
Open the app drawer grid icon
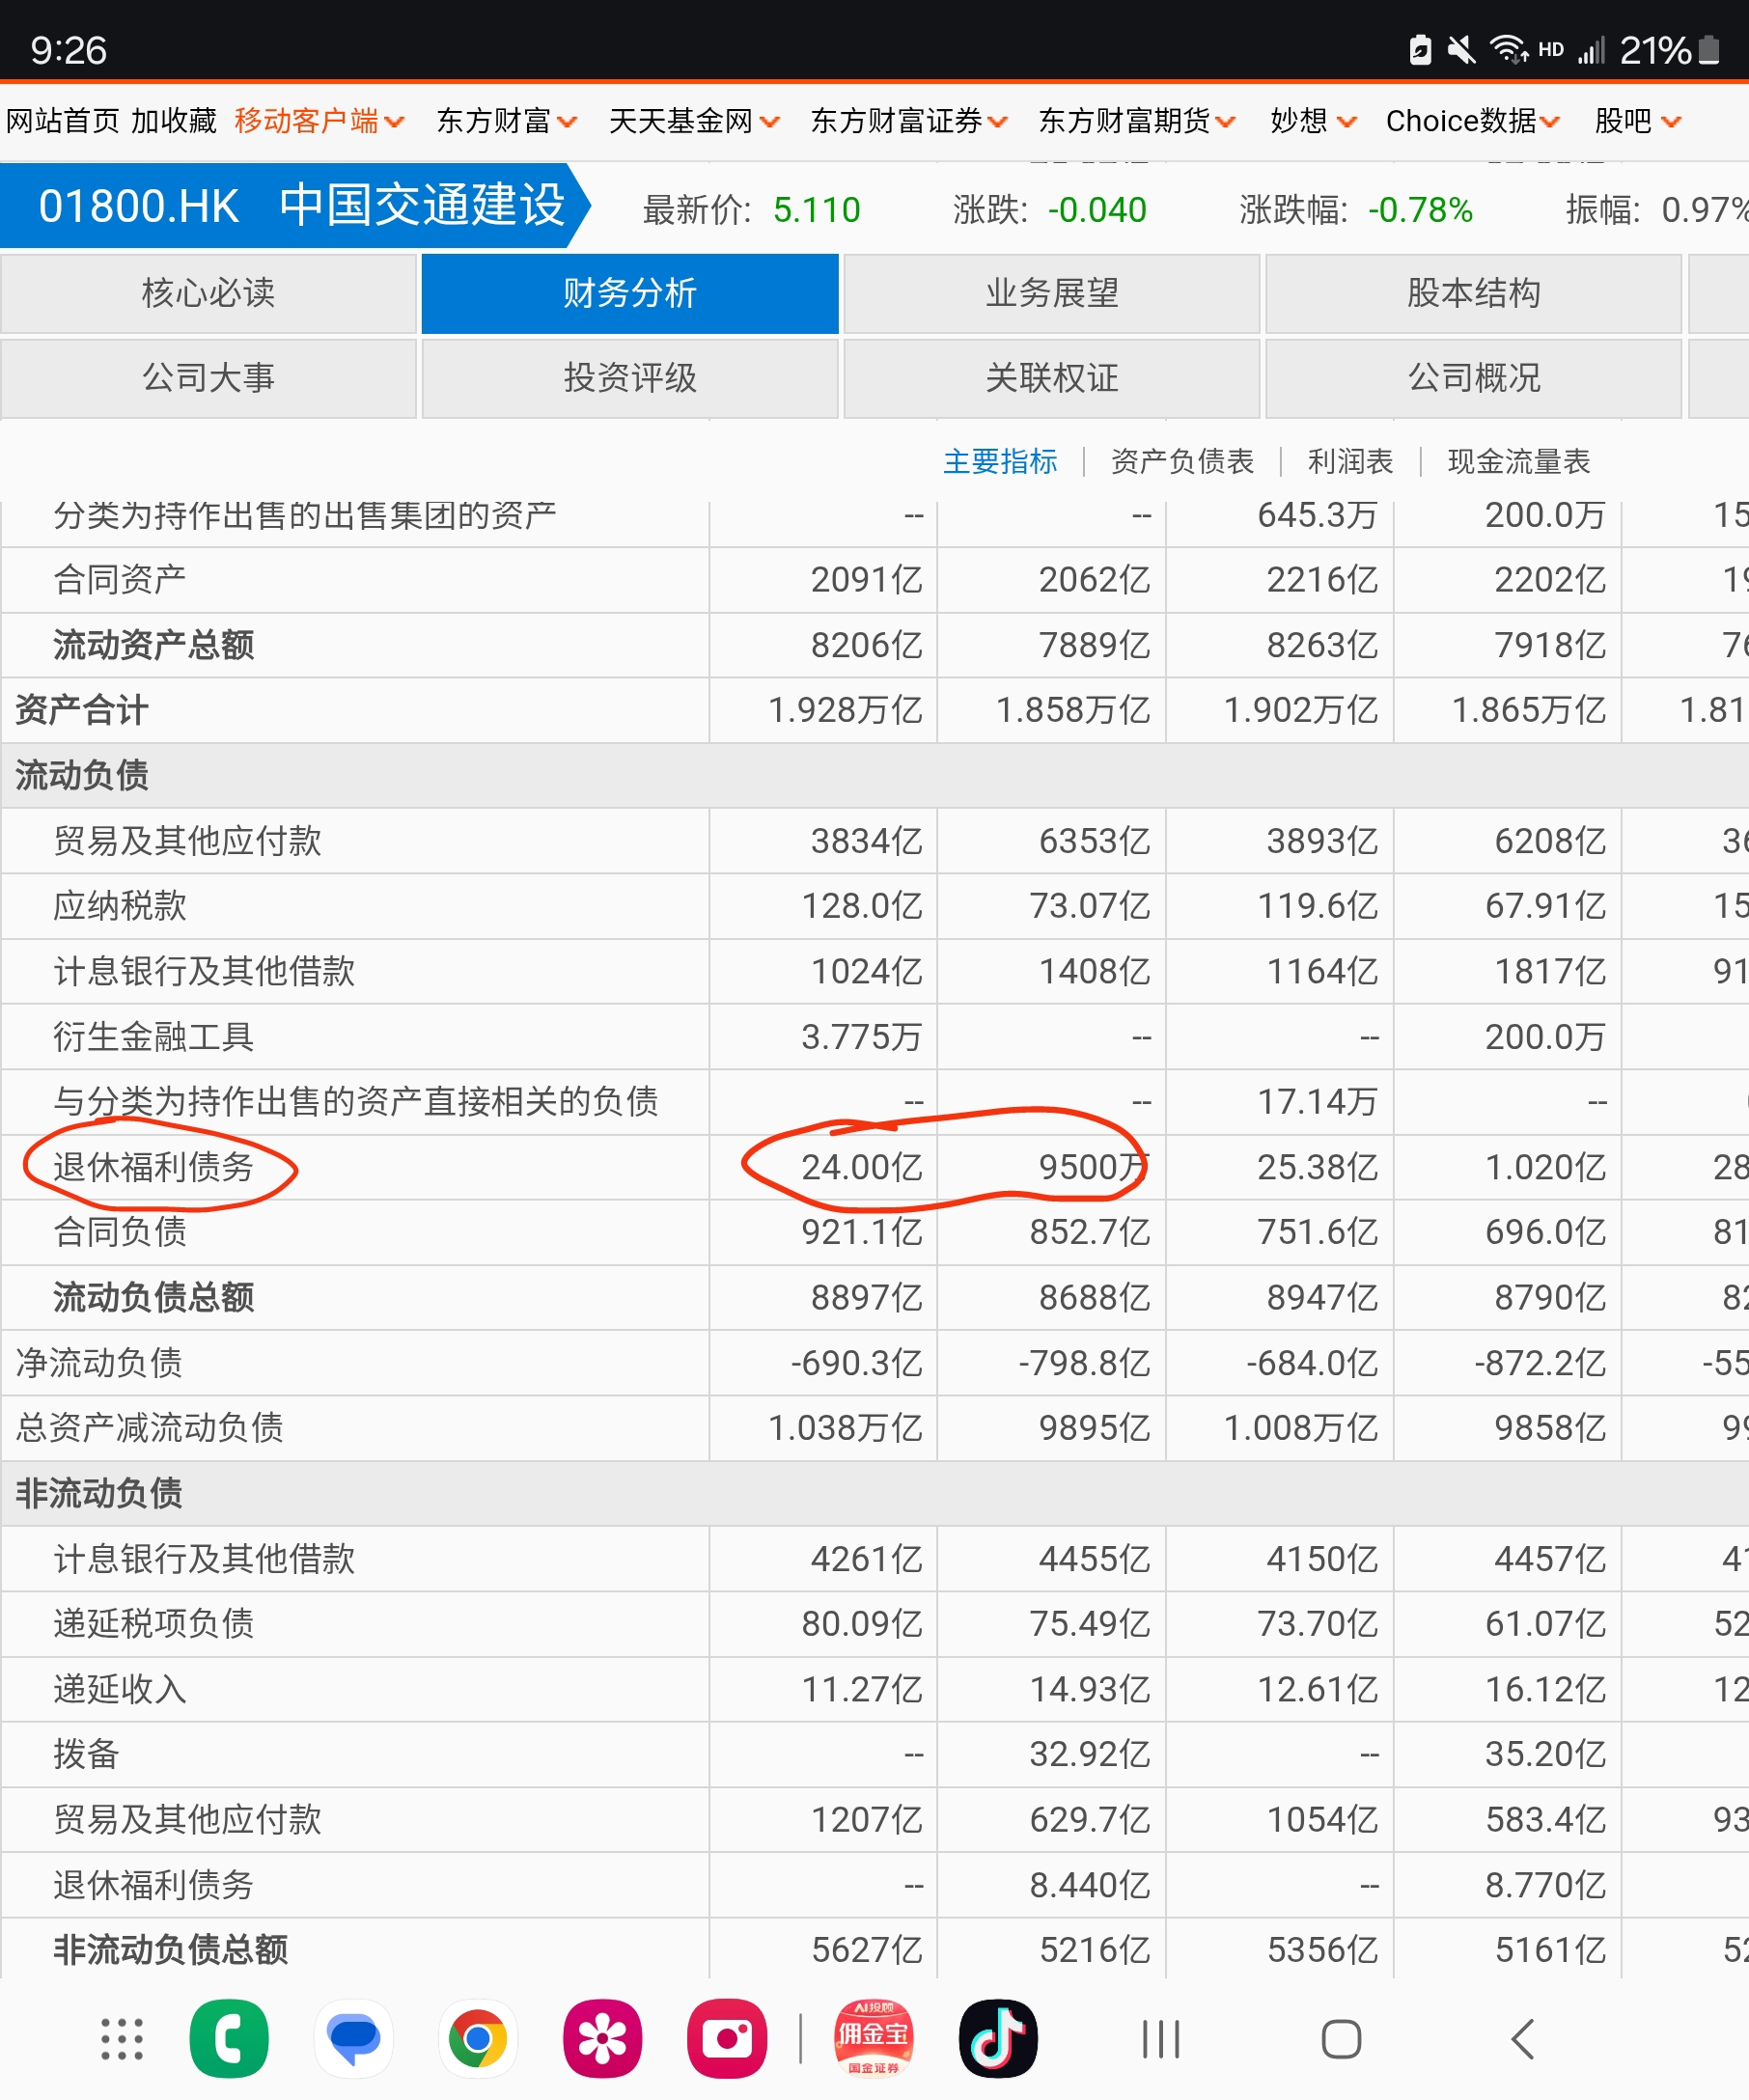click(x=122, y=2039)
